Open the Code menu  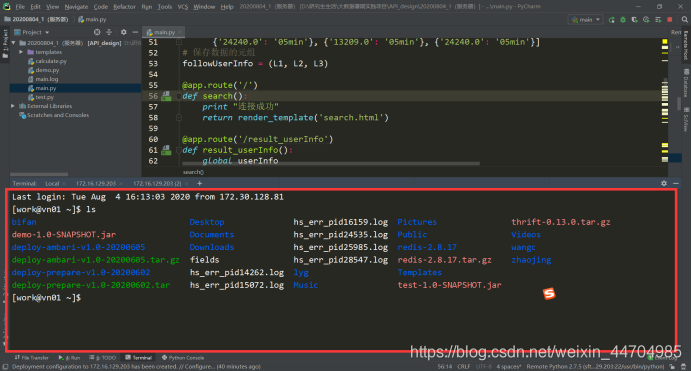click(x=101, y=7)
